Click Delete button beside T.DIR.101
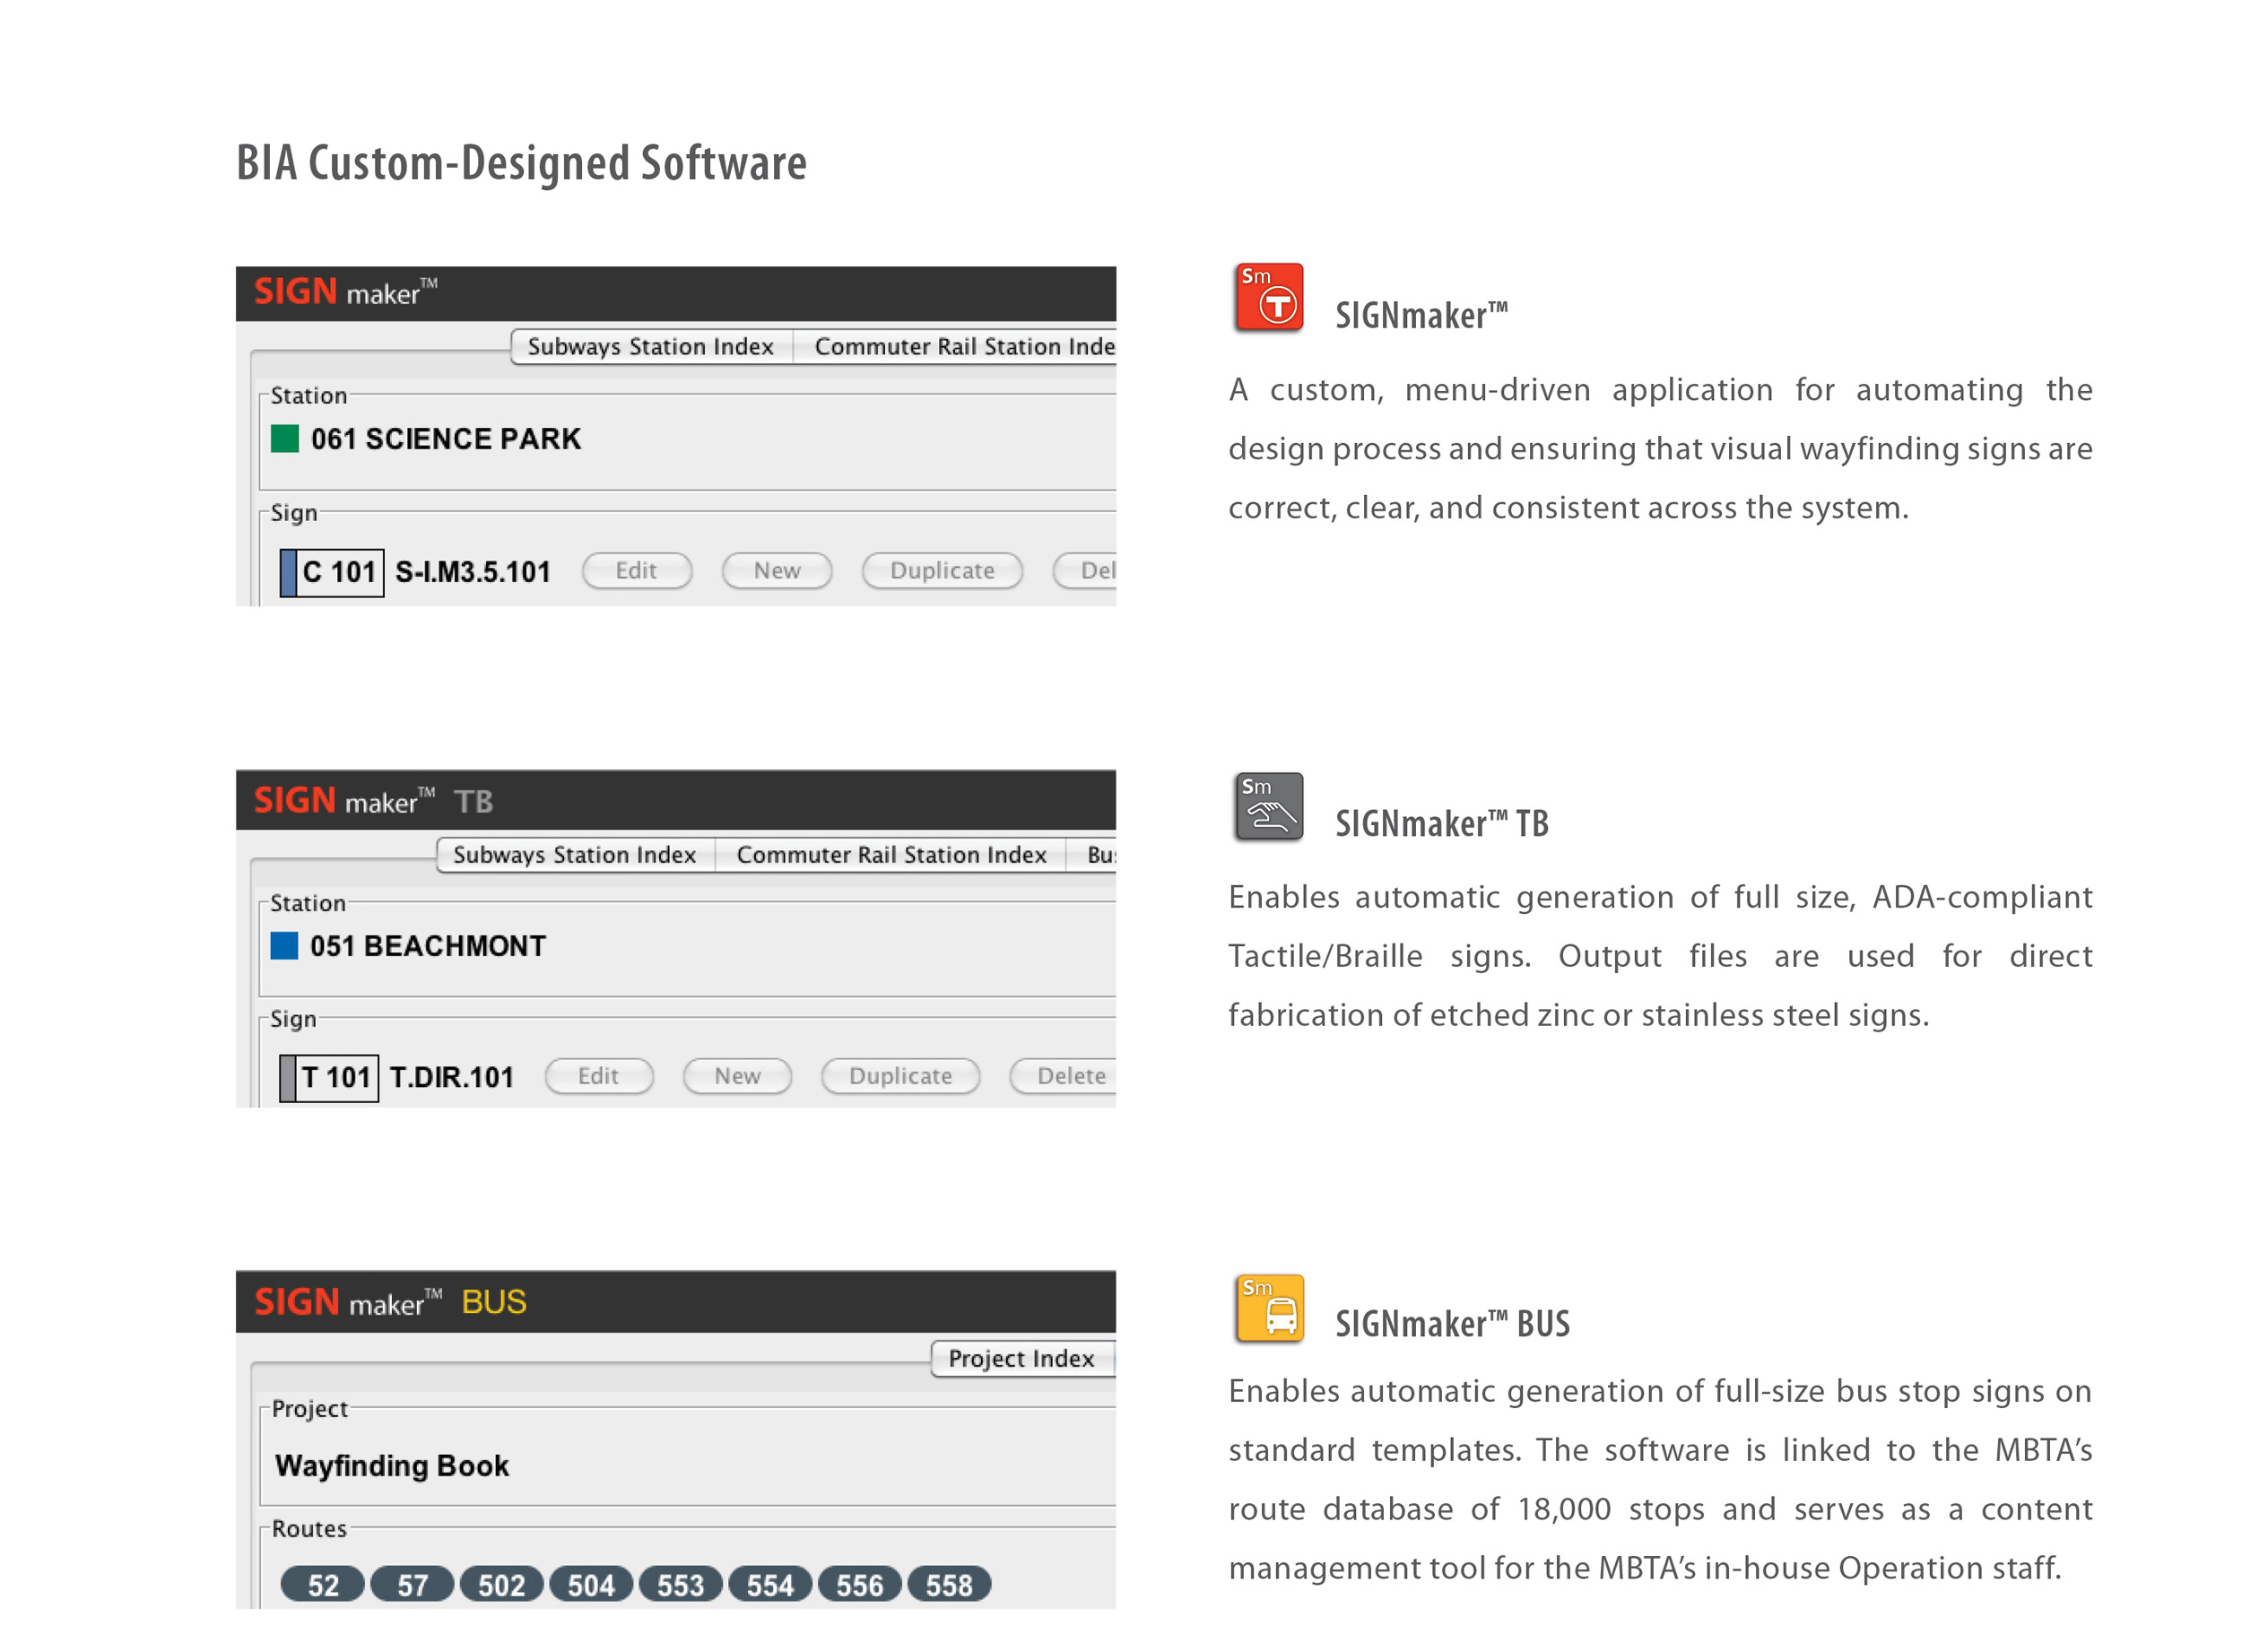The image size is (2242, 1652). coord(1063,1075)
